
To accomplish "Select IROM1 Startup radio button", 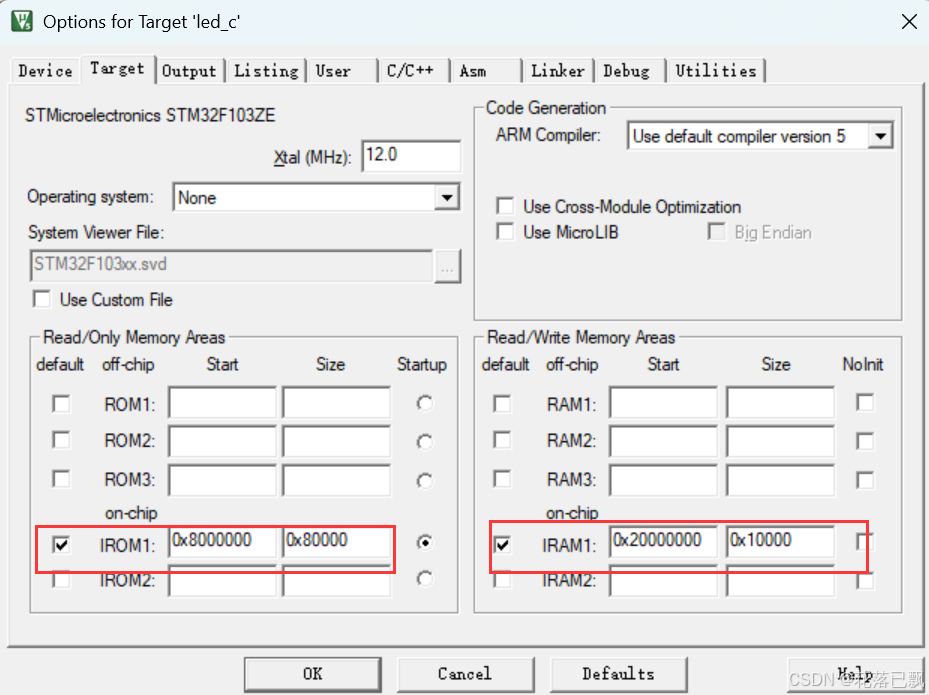I will coord(424,543).
